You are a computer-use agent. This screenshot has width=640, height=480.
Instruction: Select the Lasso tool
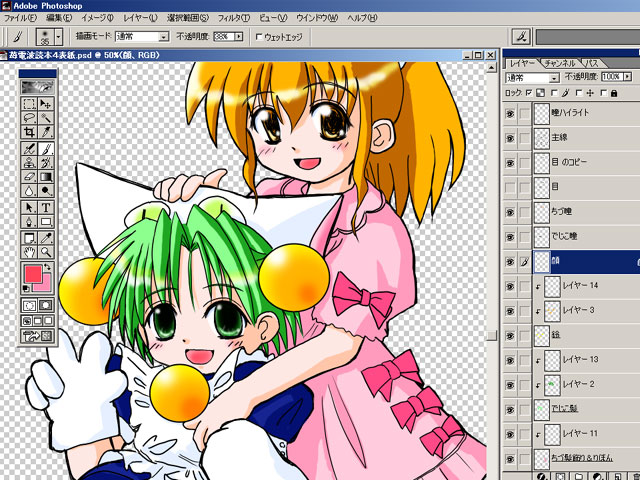point(29,118)
